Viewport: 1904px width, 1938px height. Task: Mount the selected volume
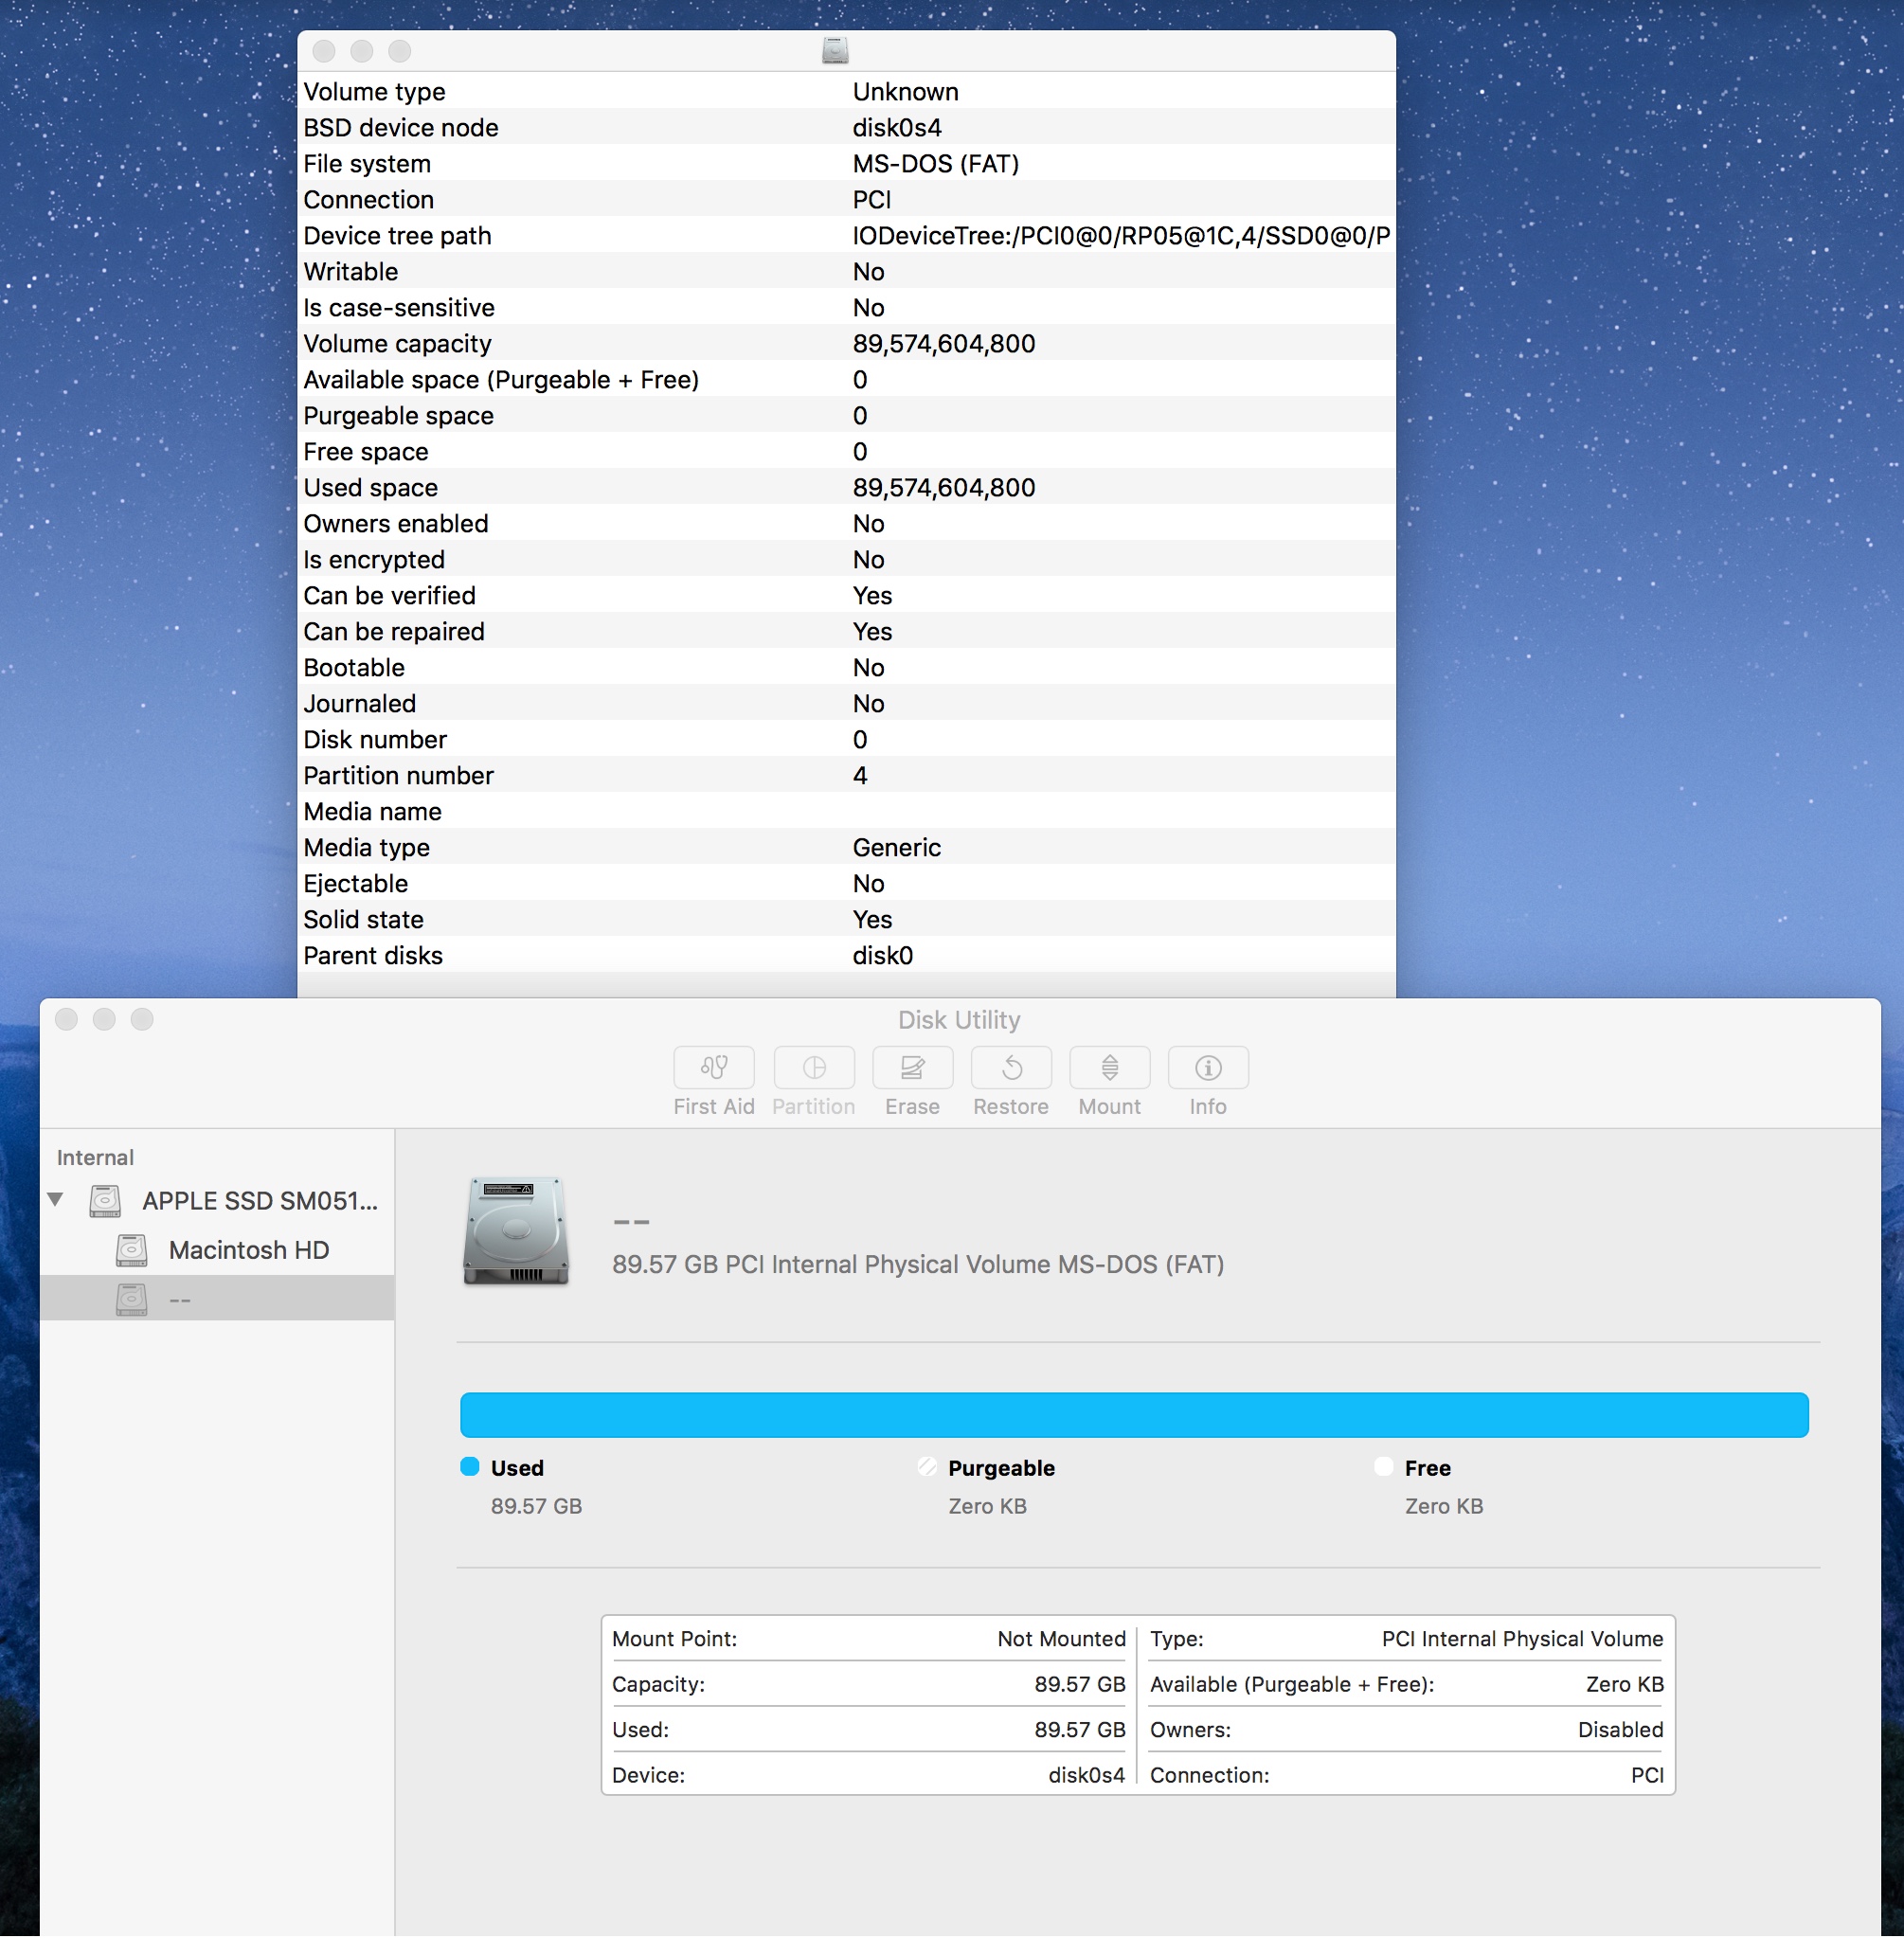coord(1109,1068)
